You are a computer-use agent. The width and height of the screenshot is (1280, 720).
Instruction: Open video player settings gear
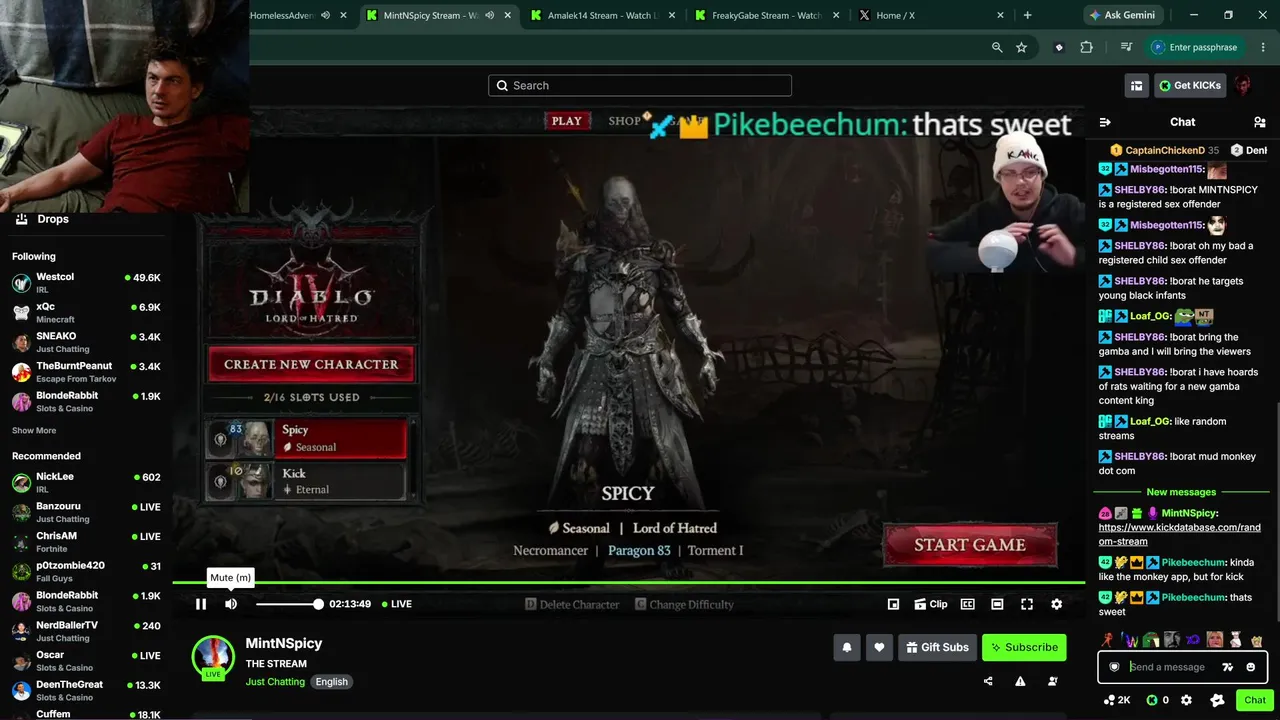pyautogui.click(x=1056, y=604)
